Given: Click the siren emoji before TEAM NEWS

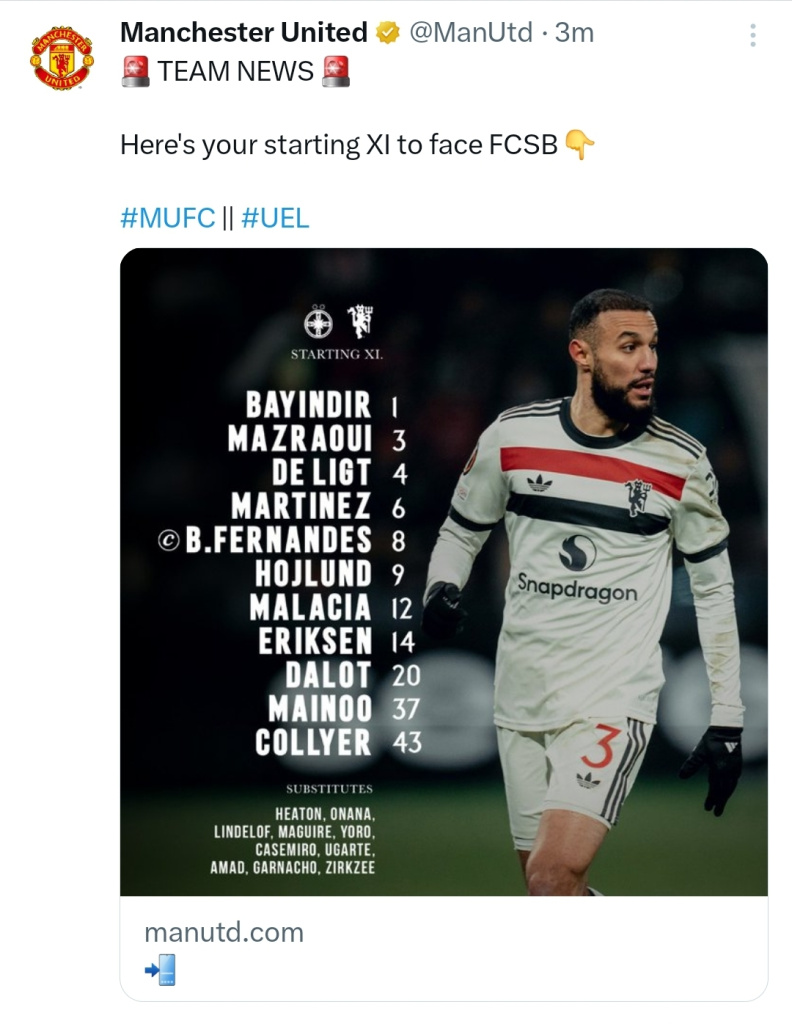Looking at the screenshot, I should pos(136,71).
